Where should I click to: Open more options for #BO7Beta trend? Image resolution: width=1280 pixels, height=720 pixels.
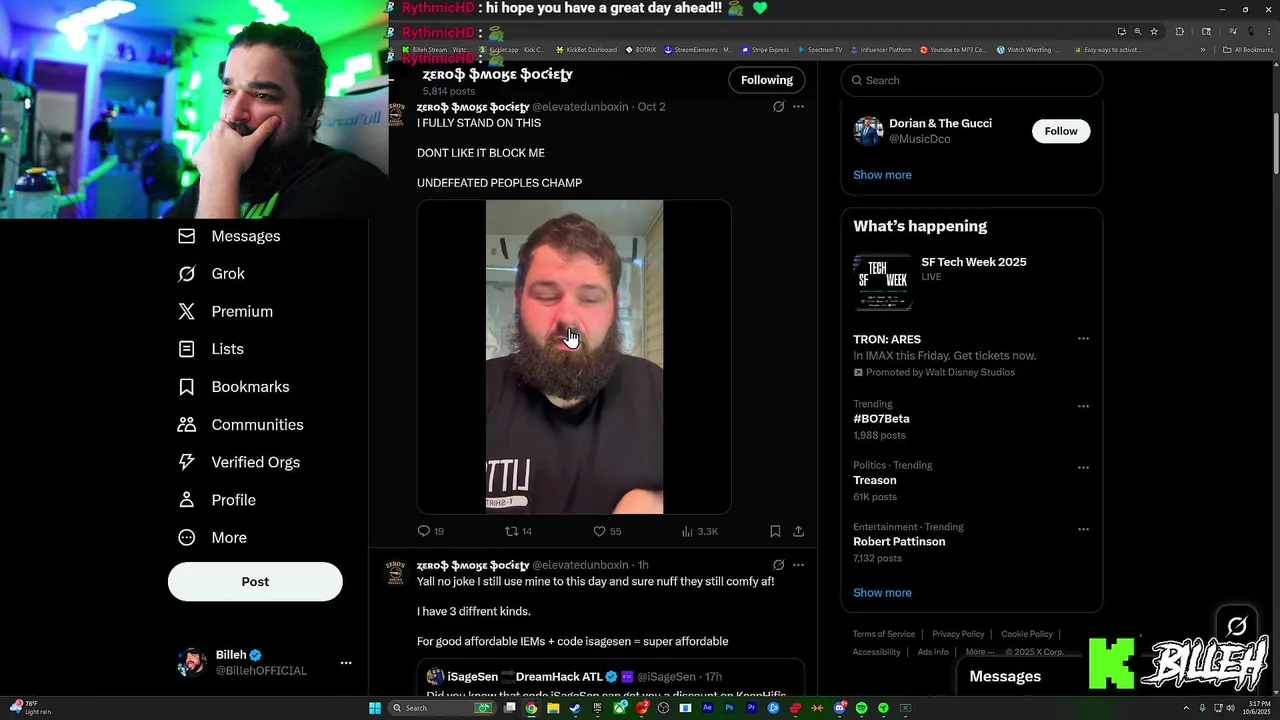pyautogui.click(x=1083, y=407)
